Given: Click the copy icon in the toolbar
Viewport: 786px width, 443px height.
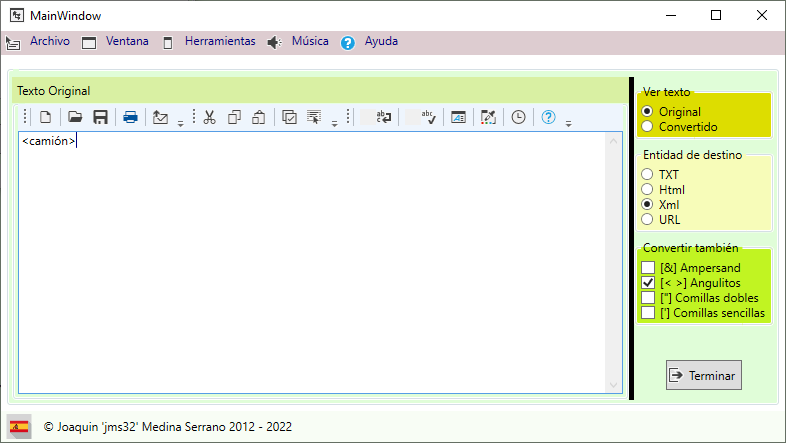Looking at the screenshot, I should [234, 117].
